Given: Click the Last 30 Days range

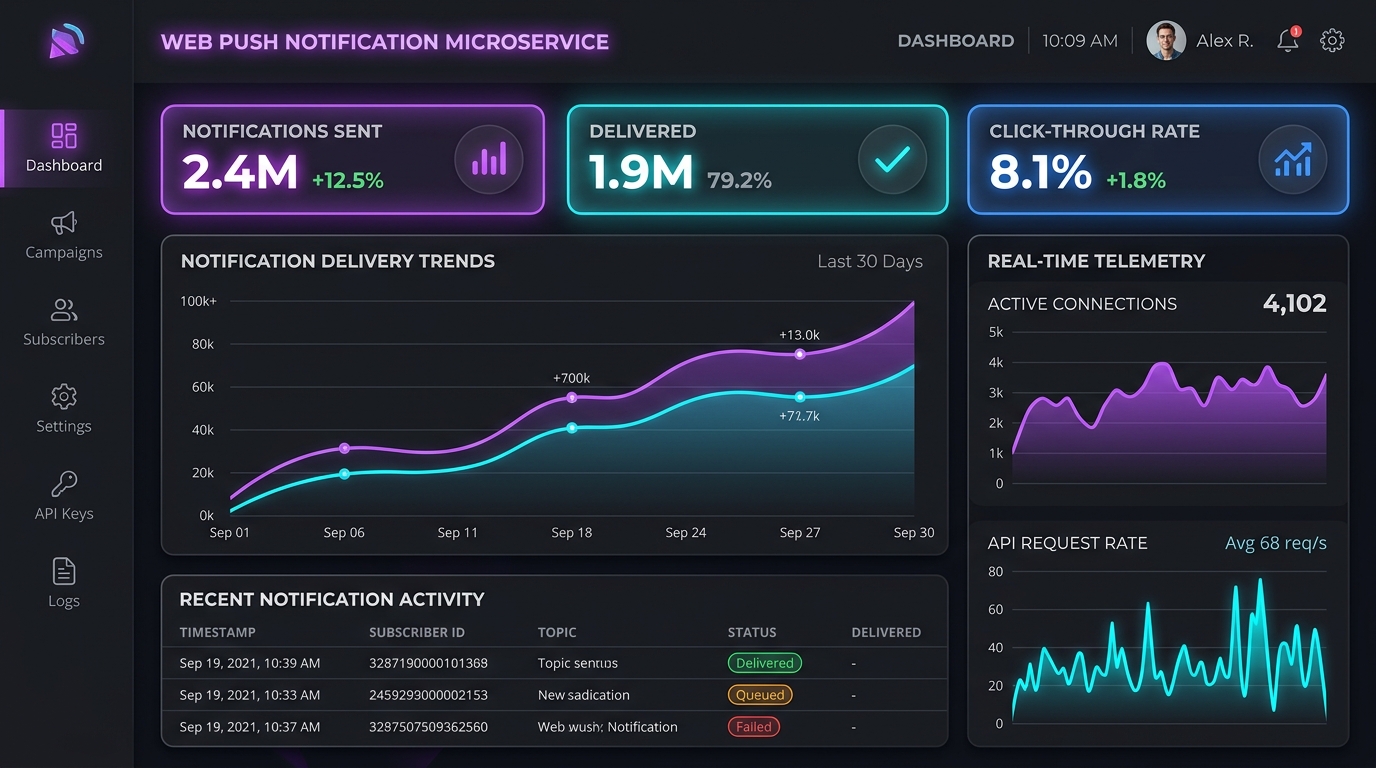Looking at the screenshot, I should coord(870,262).
